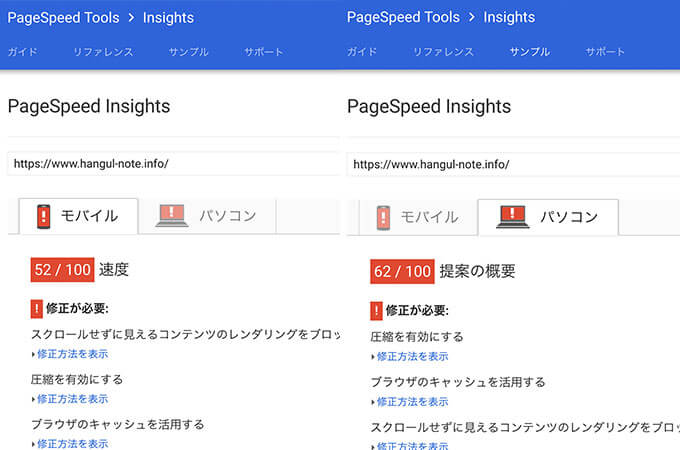This screenshot has width=680, height=450.
Task: Expand 修正方法を表示 under 圧縮を有効にする in right panel
Action: [x=410, y=357]
